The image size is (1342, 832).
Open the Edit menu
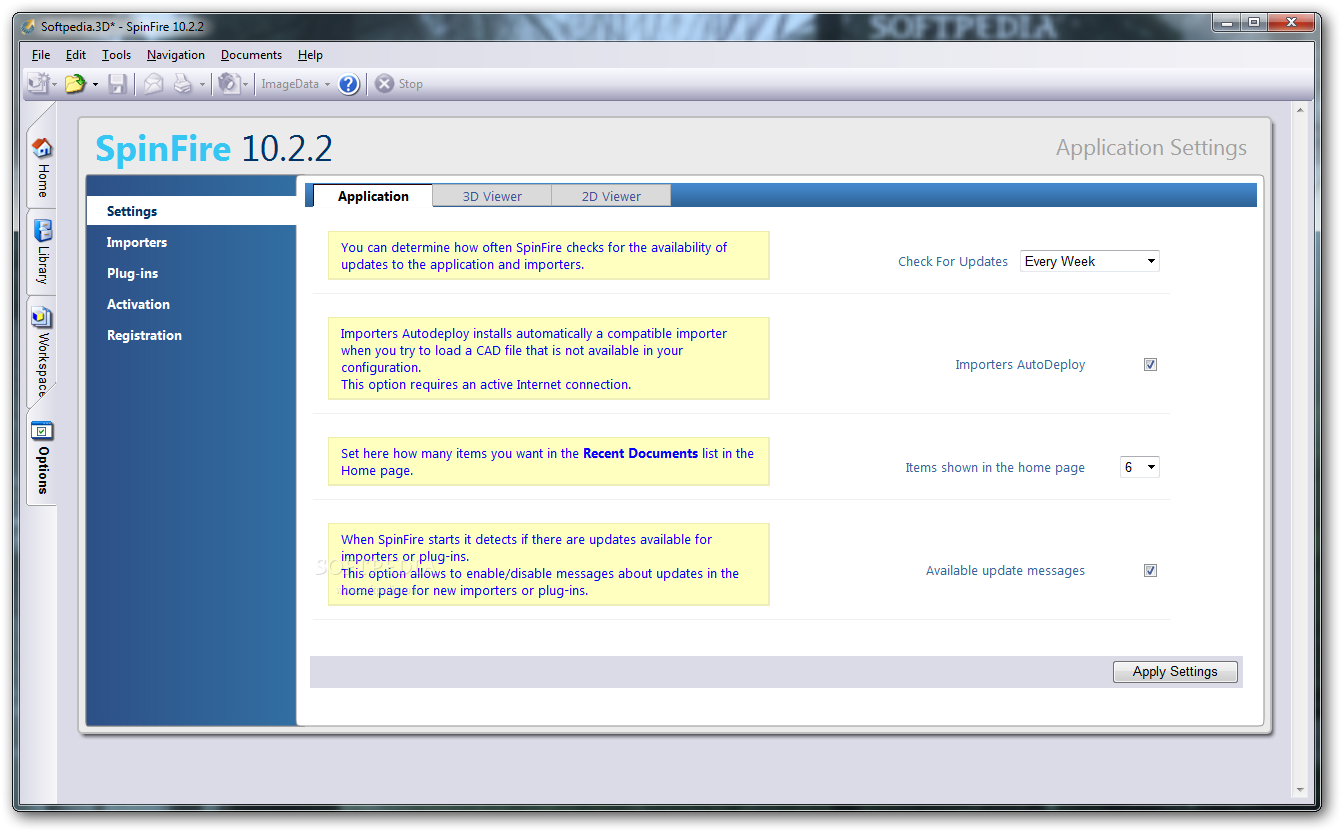coord(76,55)
